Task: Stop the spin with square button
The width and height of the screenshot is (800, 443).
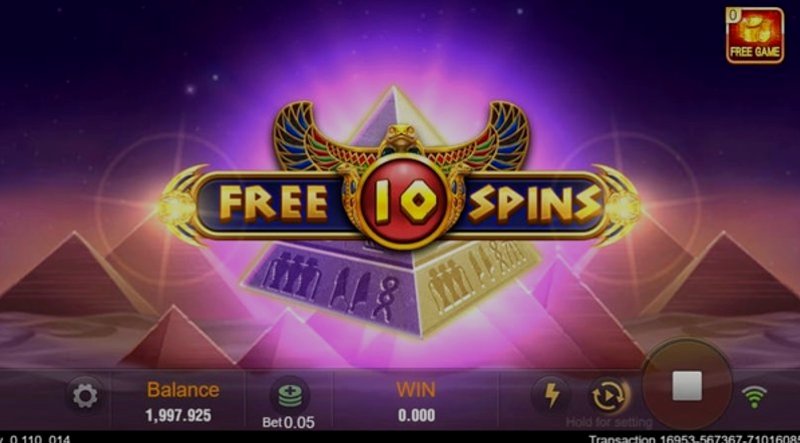Action: 687,386
